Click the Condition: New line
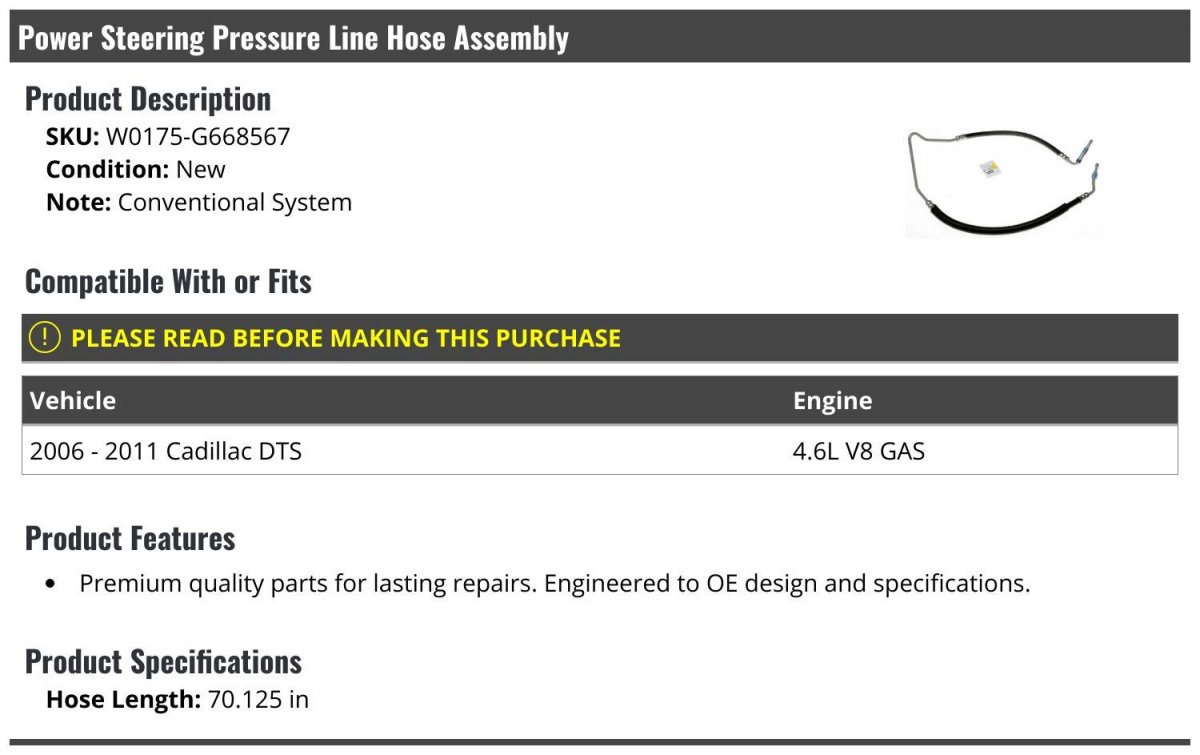Screen dimensions: 1200x755 pos(136,170)
